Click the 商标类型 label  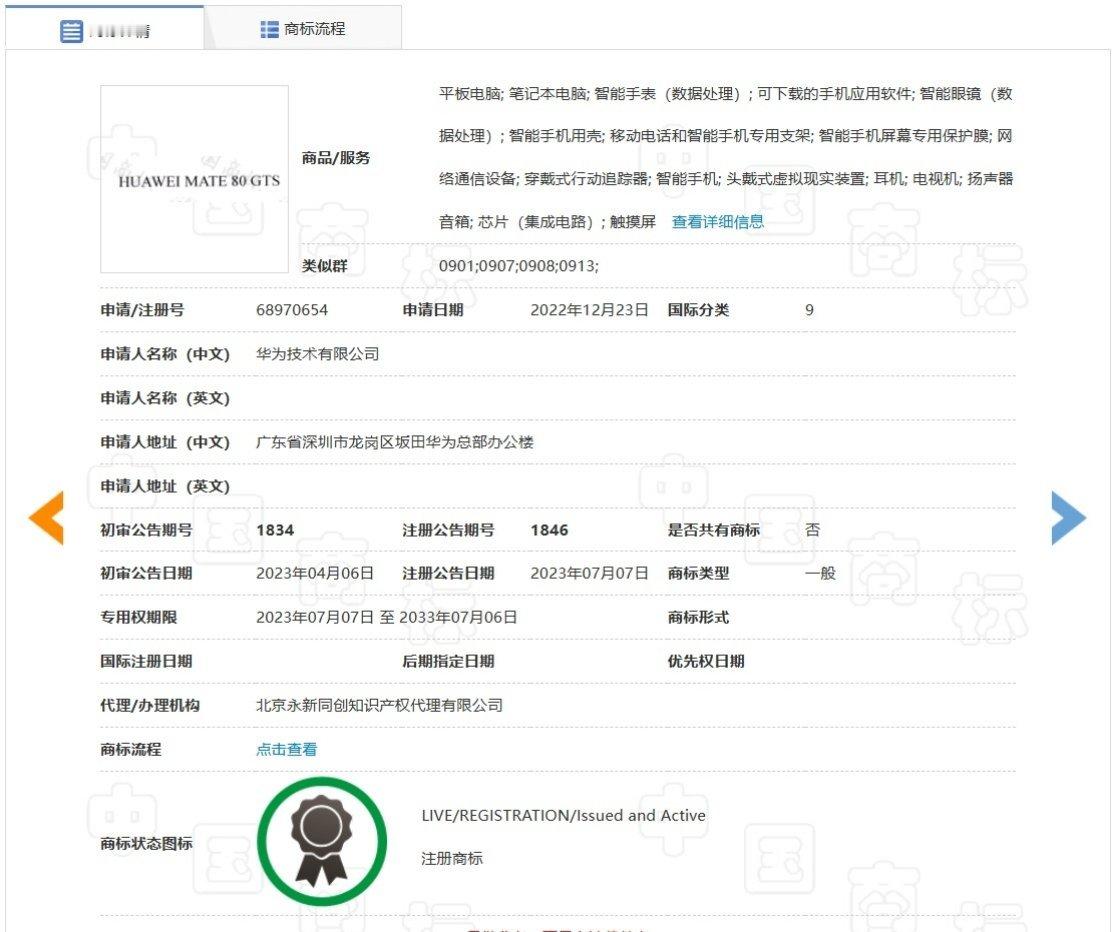[x=698, y=574]
